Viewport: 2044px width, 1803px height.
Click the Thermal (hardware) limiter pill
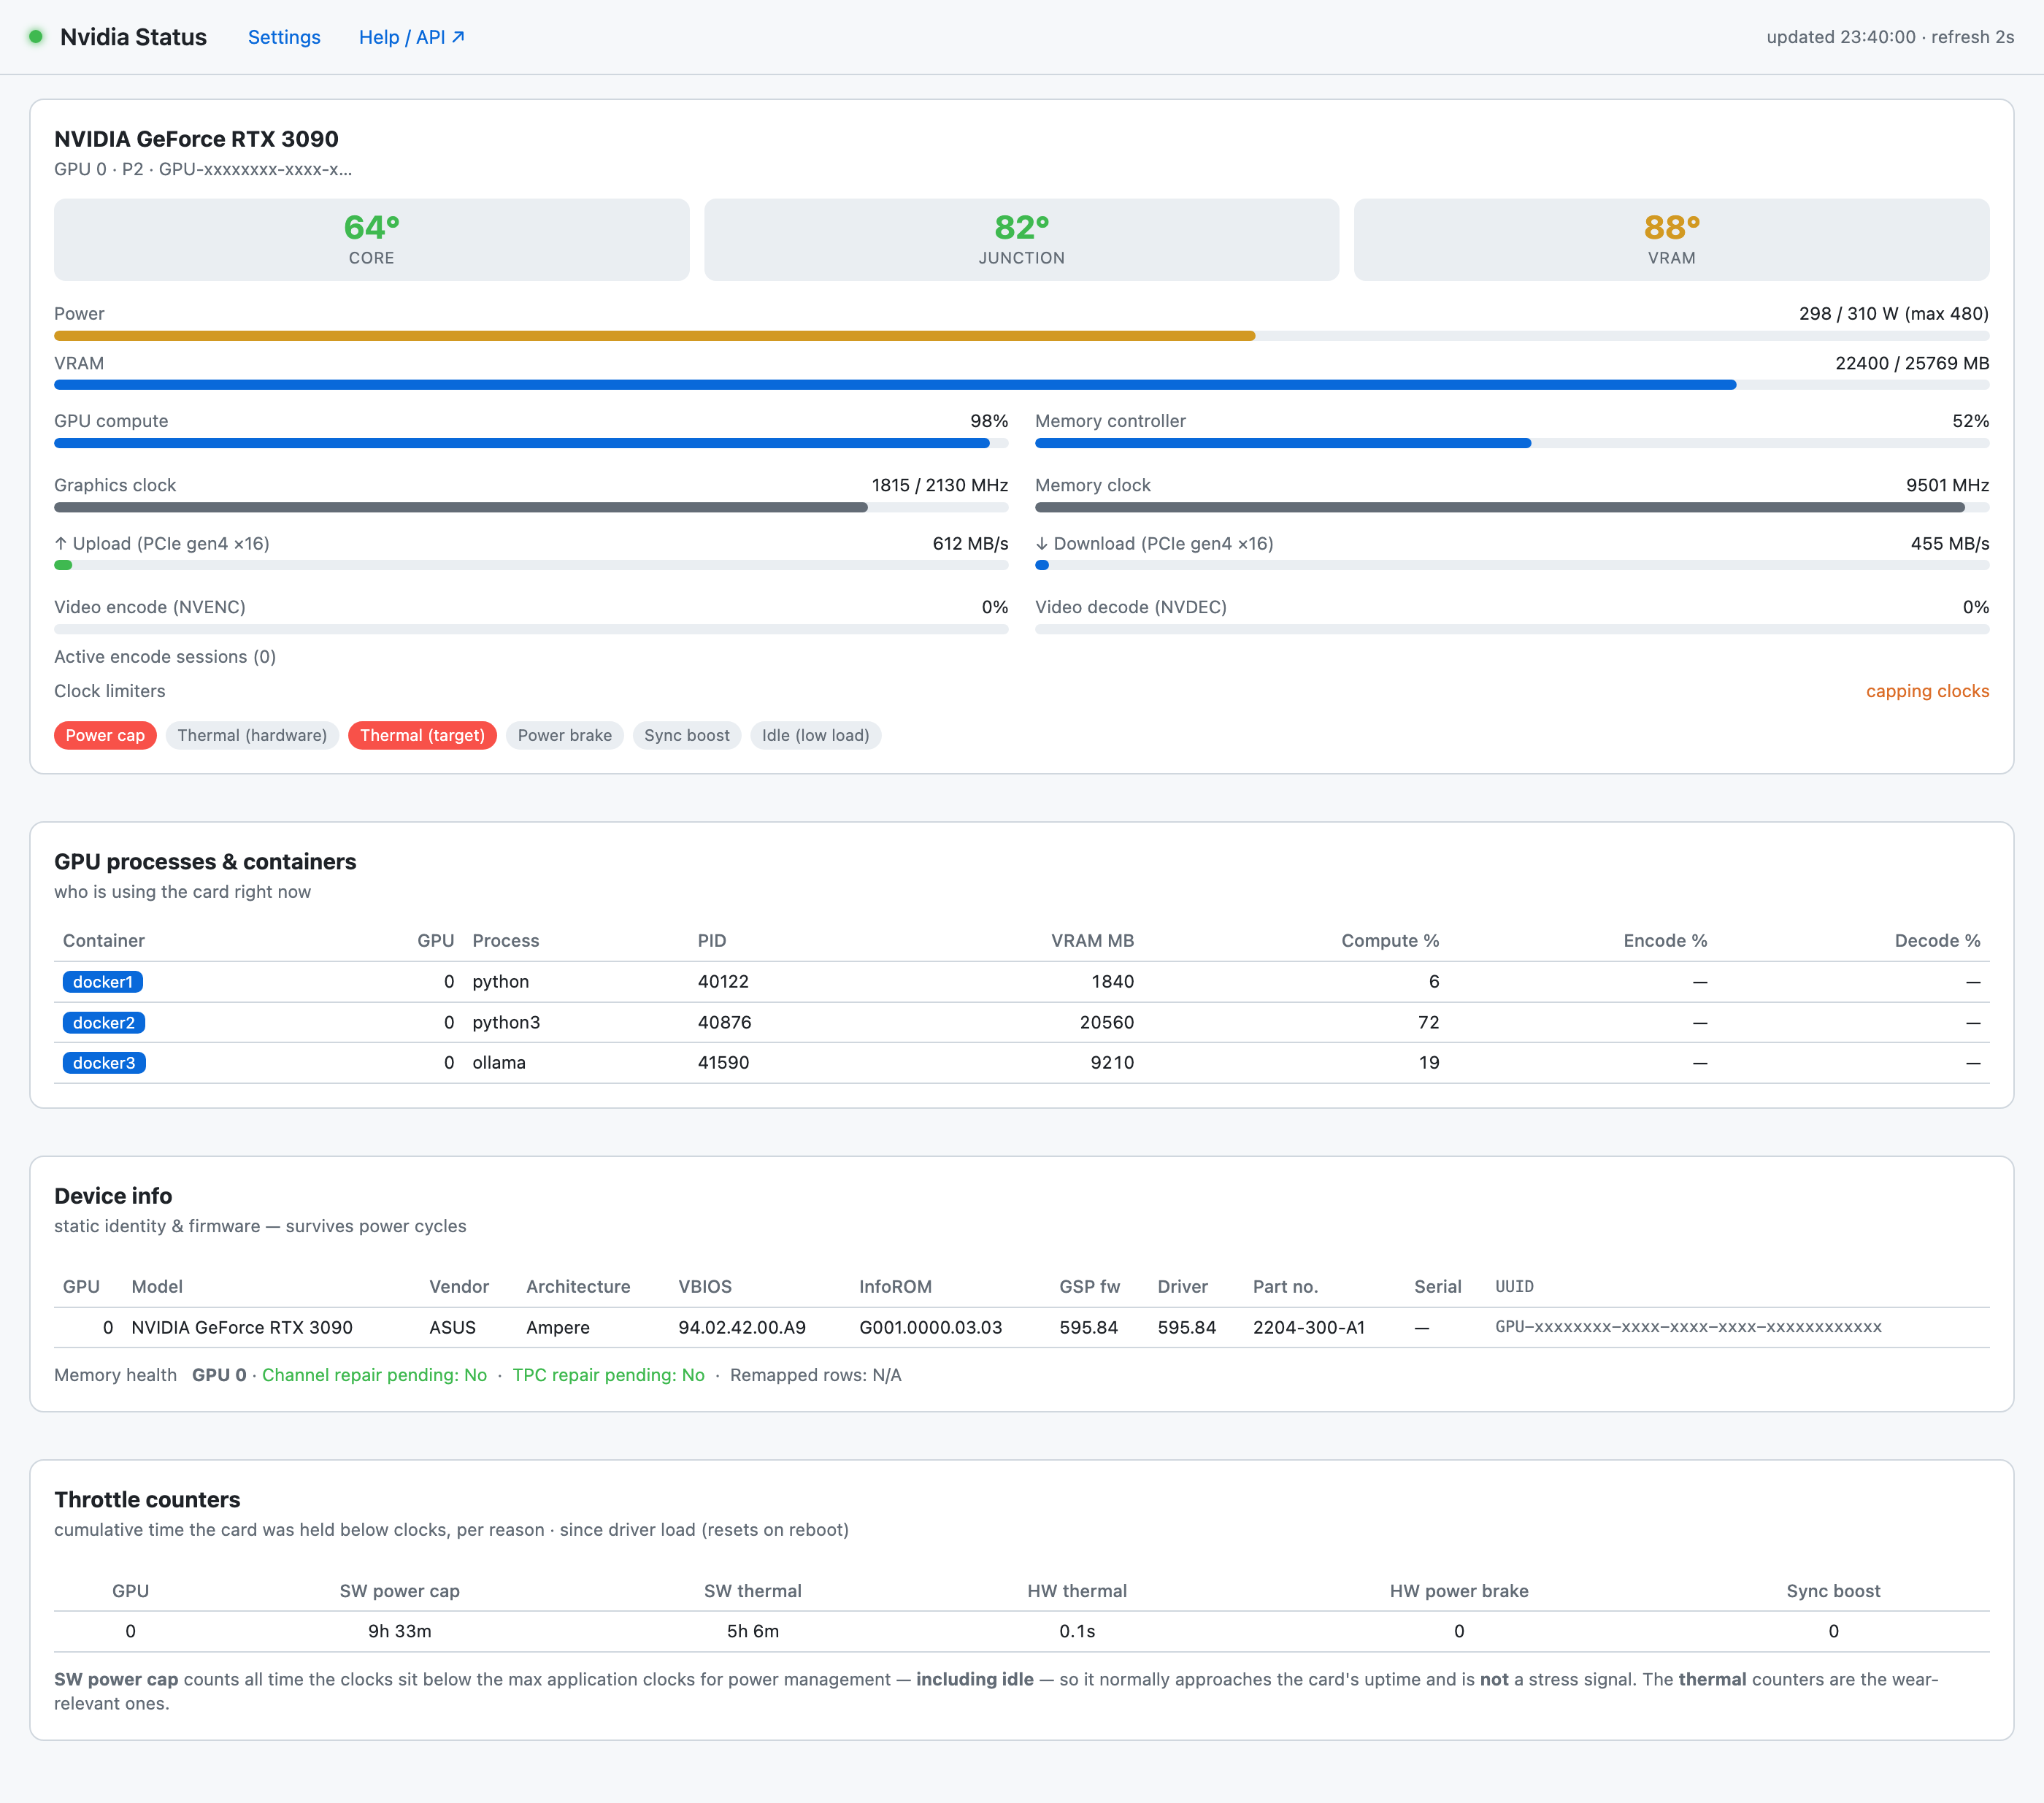(252, 735)
